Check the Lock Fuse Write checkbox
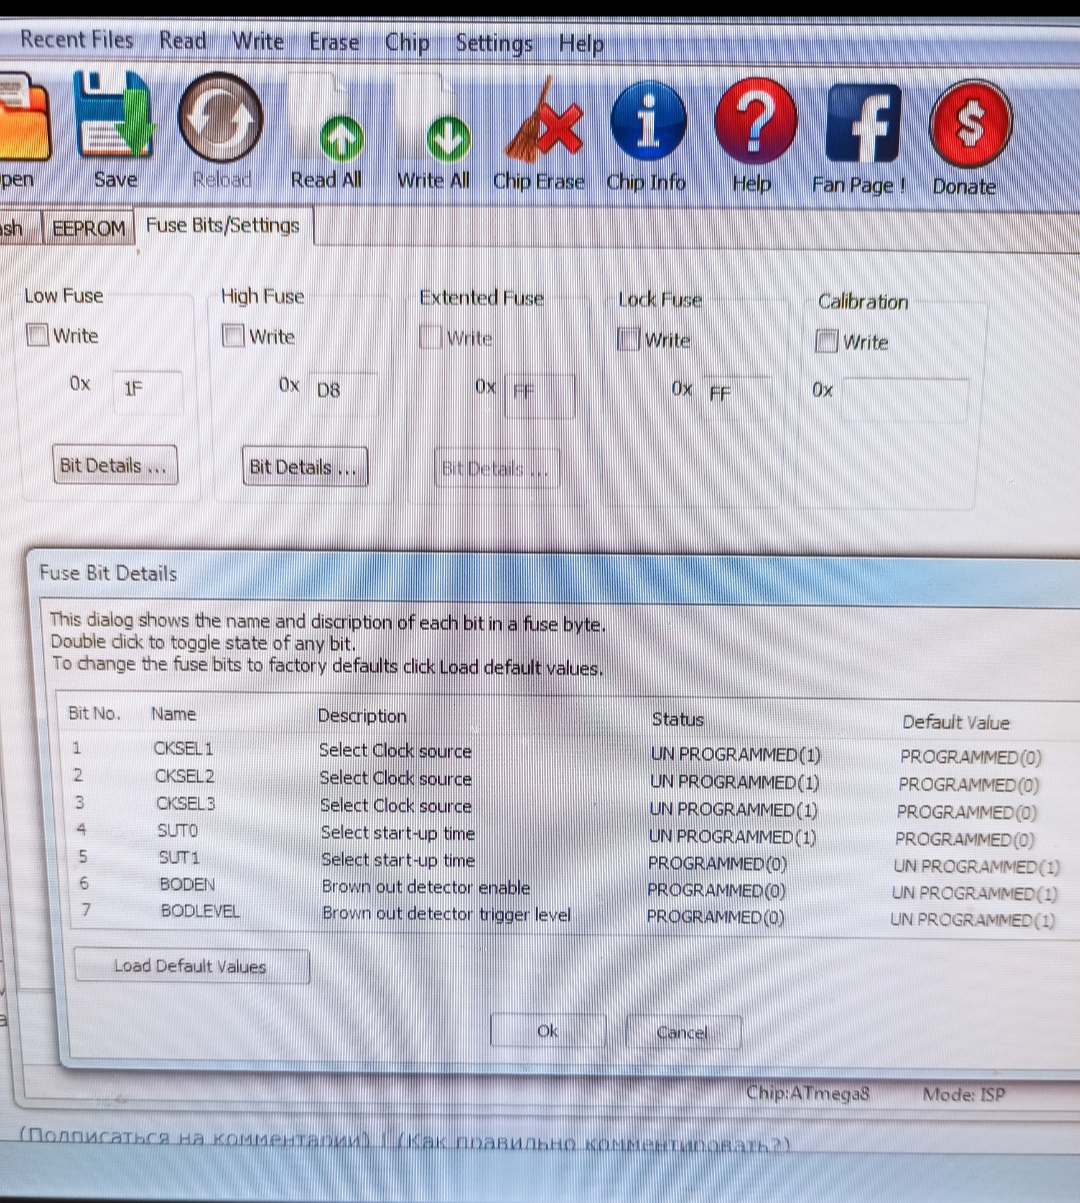1080x1203 pixels. [x=629, y=340]
